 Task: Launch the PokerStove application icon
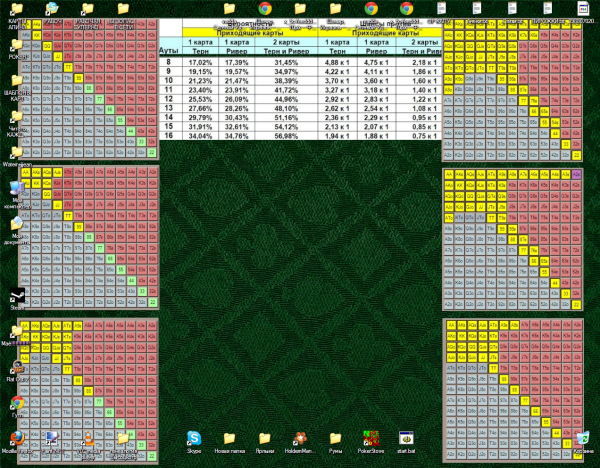click(x=371, y=438)
